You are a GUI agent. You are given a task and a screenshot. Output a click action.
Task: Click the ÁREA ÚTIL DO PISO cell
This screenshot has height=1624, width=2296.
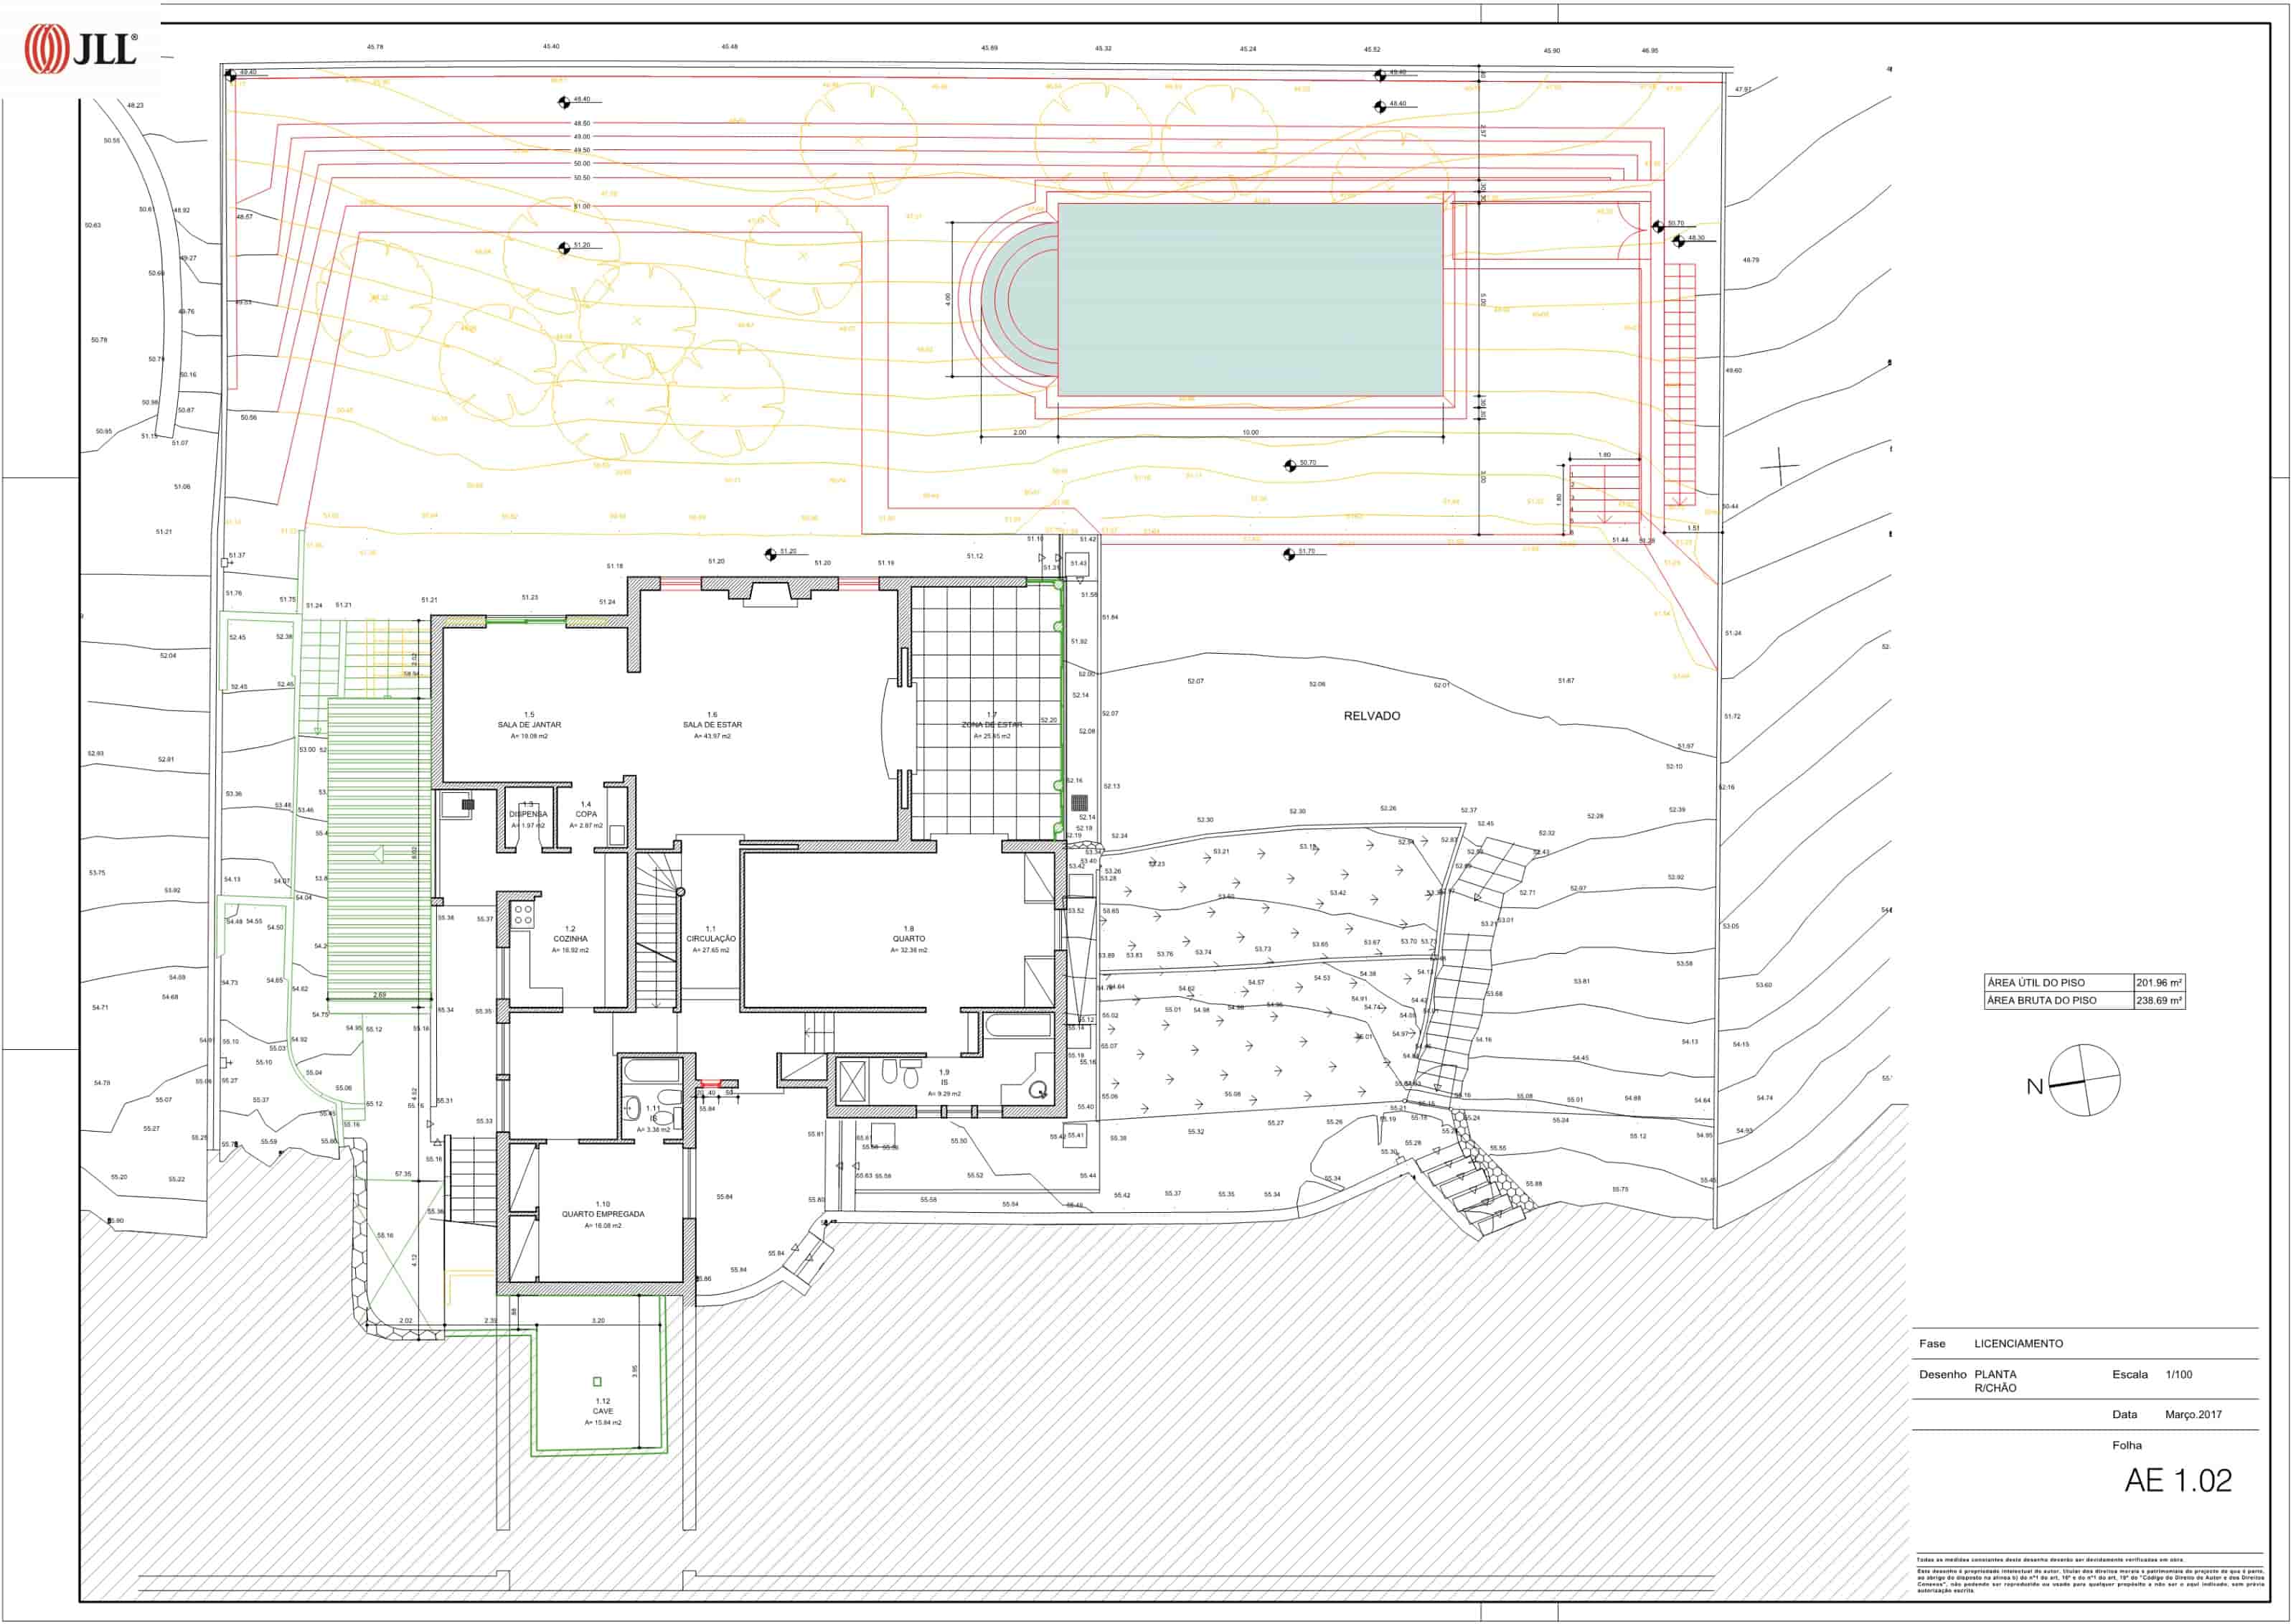point(2059,983)
